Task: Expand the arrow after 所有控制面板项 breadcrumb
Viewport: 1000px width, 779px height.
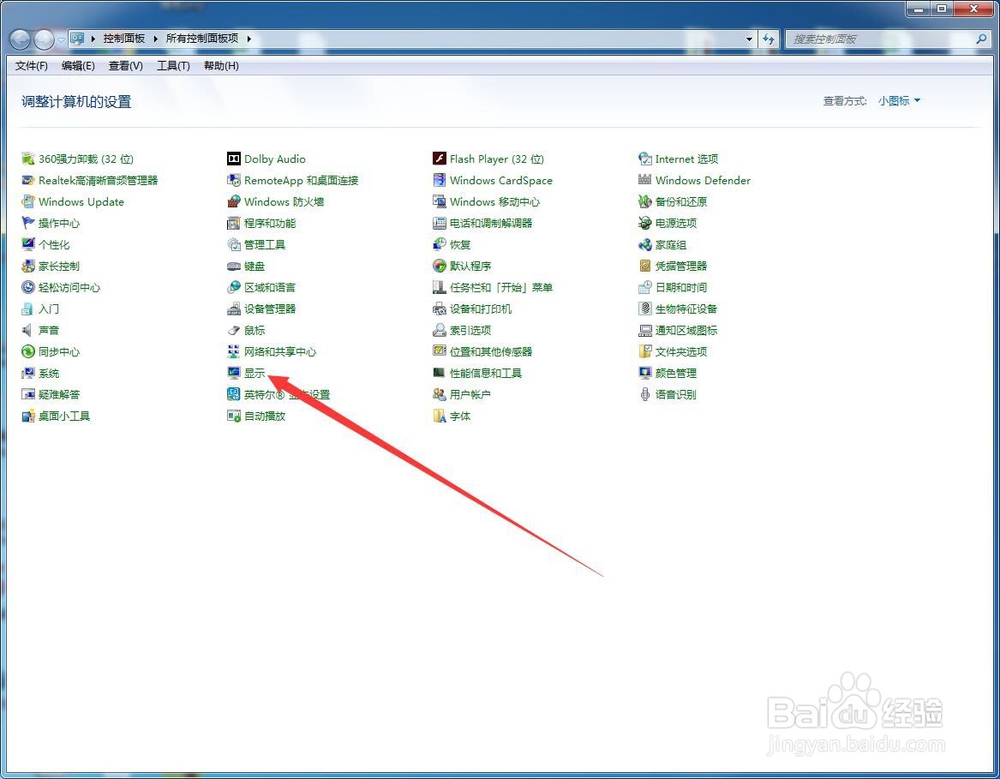Action: tap(249, 39)
